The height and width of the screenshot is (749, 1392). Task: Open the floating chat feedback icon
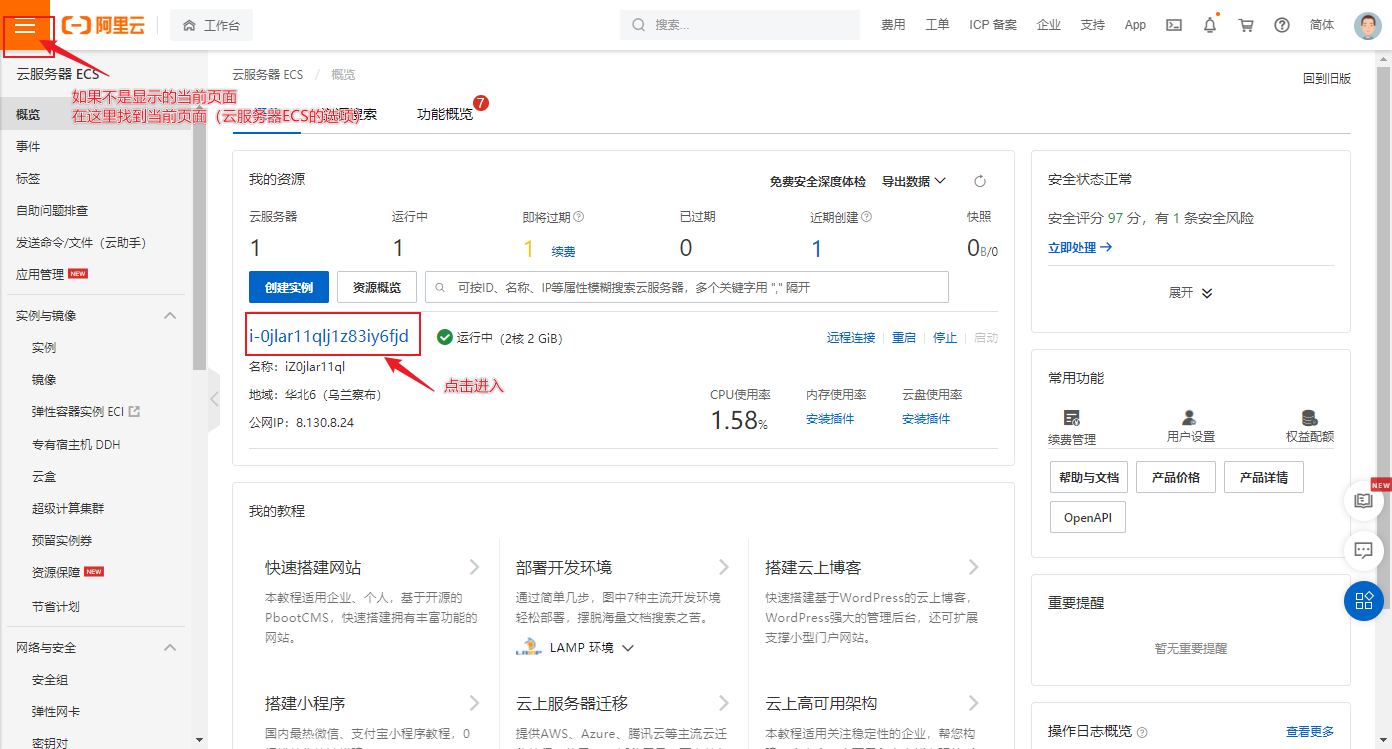point(1363,550)
